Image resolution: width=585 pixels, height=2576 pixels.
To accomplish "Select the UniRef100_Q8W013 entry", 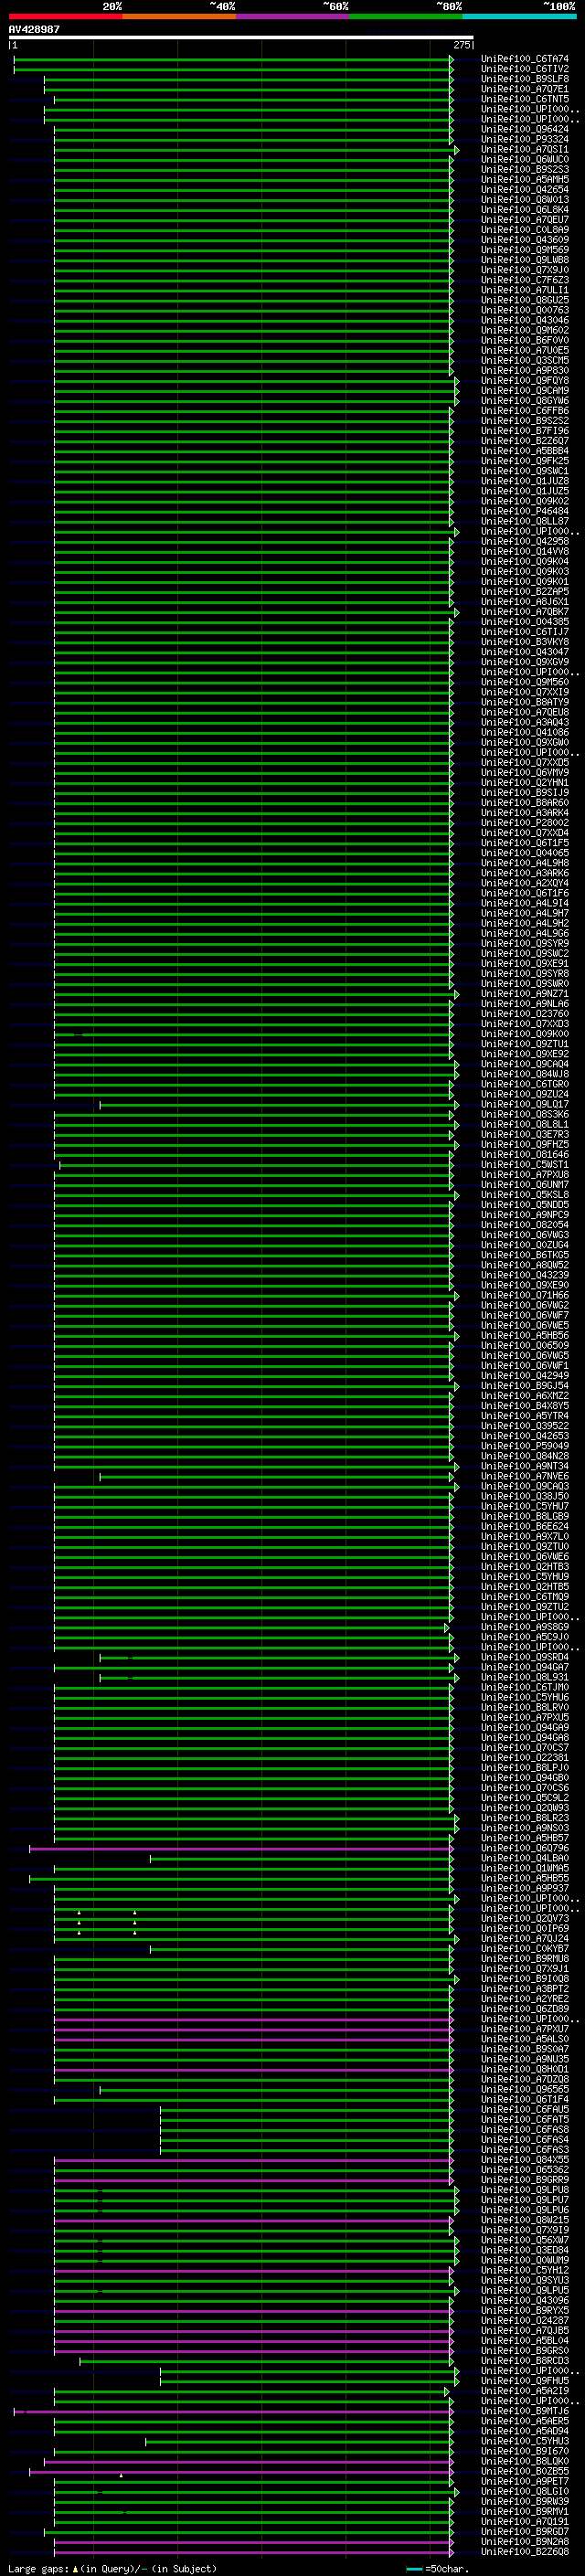I will pyautogui.click(x=525, y=199).
